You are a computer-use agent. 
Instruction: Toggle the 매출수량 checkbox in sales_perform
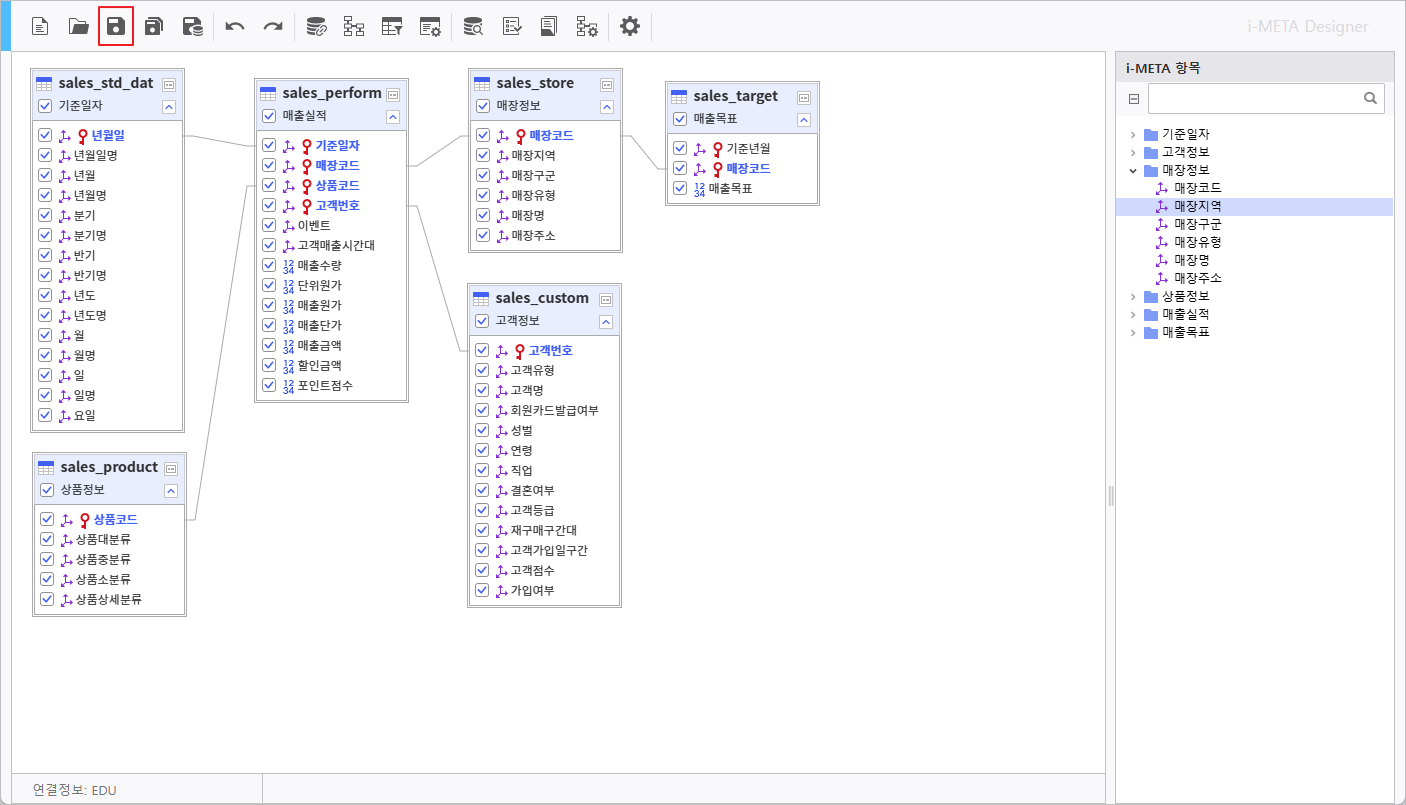(x=269, y=265)
